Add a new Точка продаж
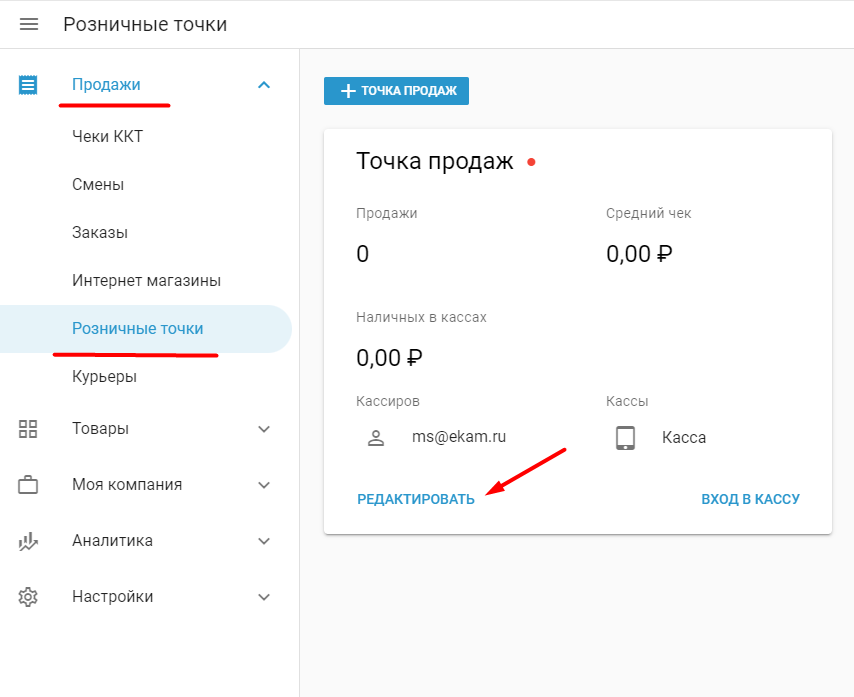The width and height of the screenshot is (854, 697). pos(396,91)
